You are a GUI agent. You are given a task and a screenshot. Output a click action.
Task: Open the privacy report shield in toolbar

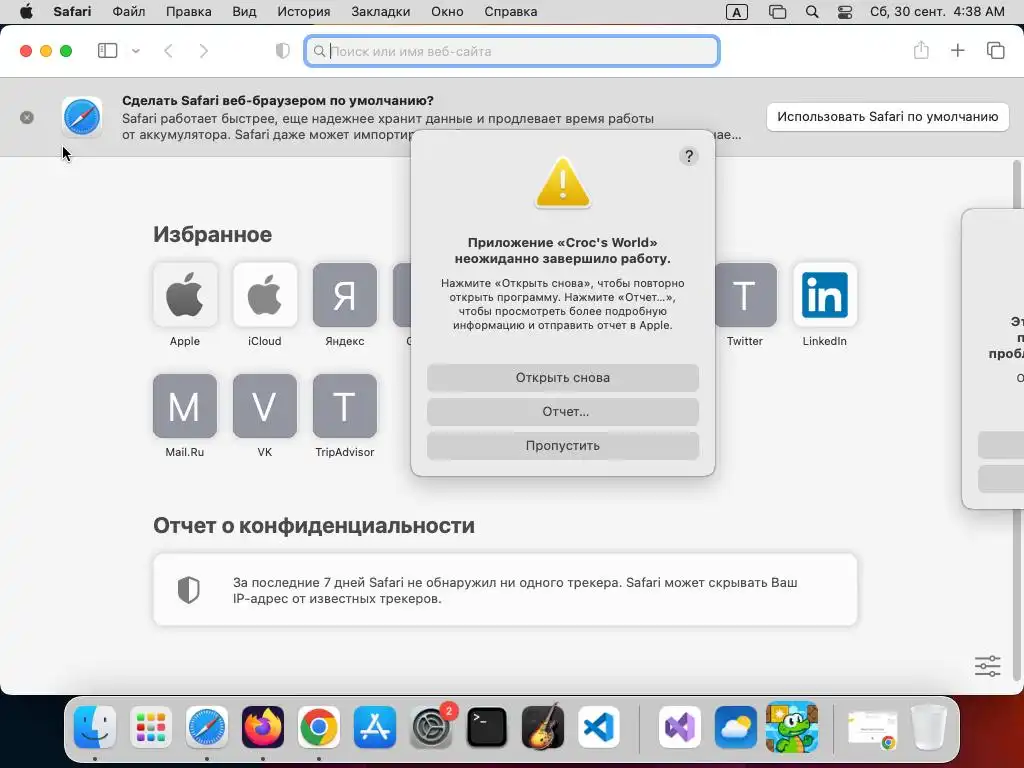pyautogui.click(x=282, y=51)
